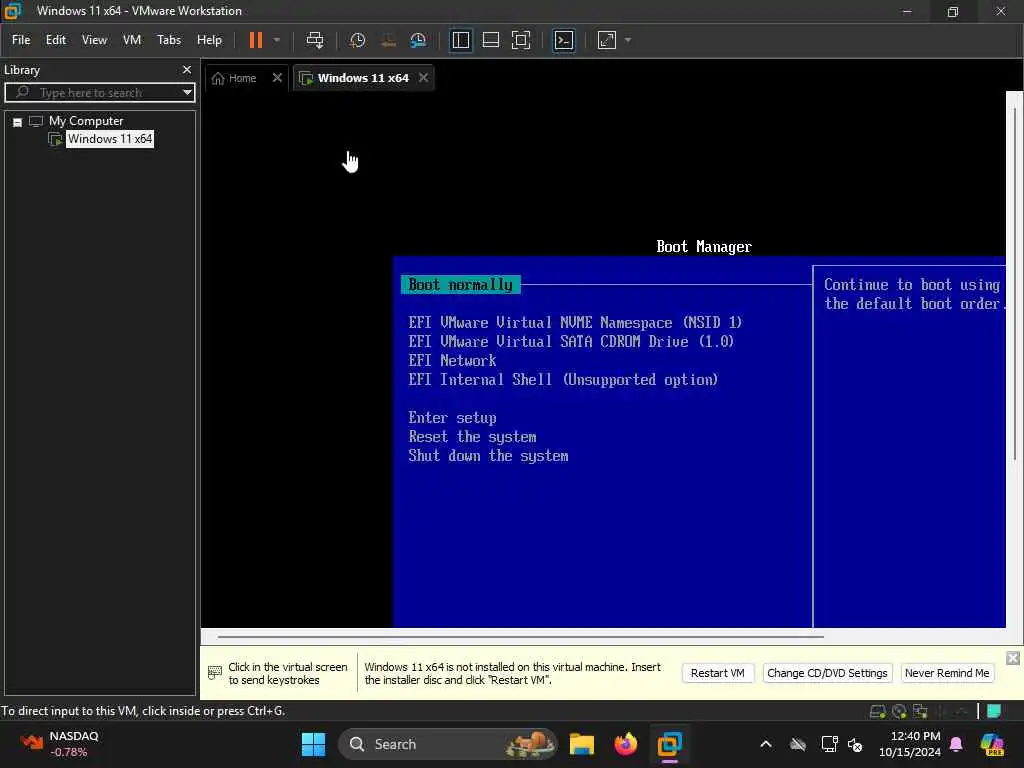The image size is (1024, 768).
Task: Select Enter setup in Boot Manager
Action: coord(452,418)
